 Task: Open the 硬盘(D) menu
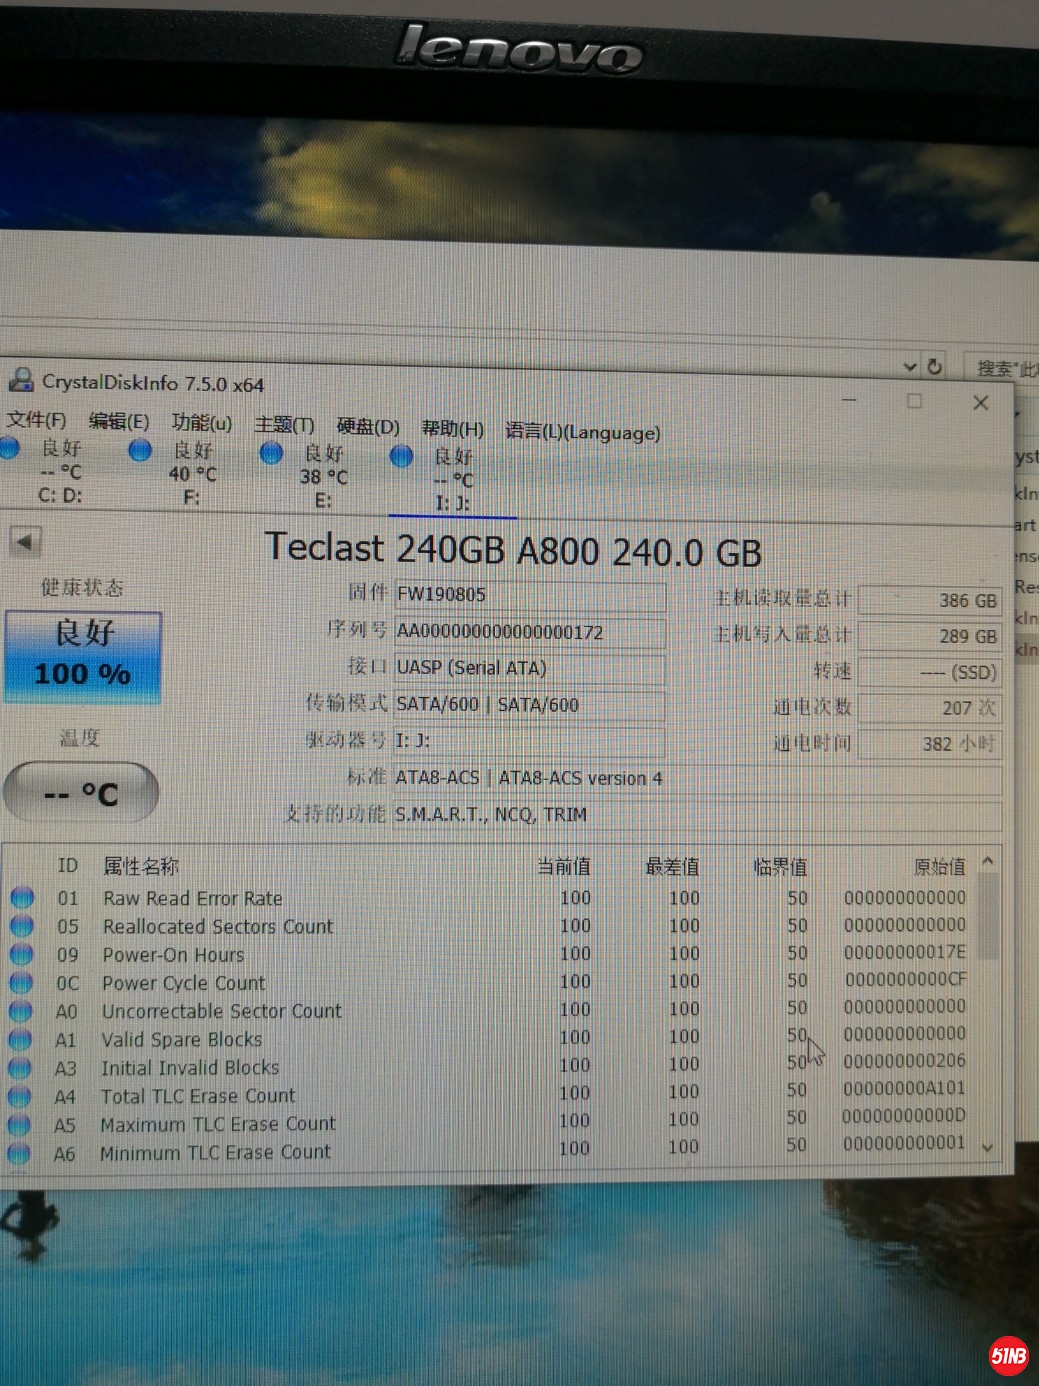(368, 427)
